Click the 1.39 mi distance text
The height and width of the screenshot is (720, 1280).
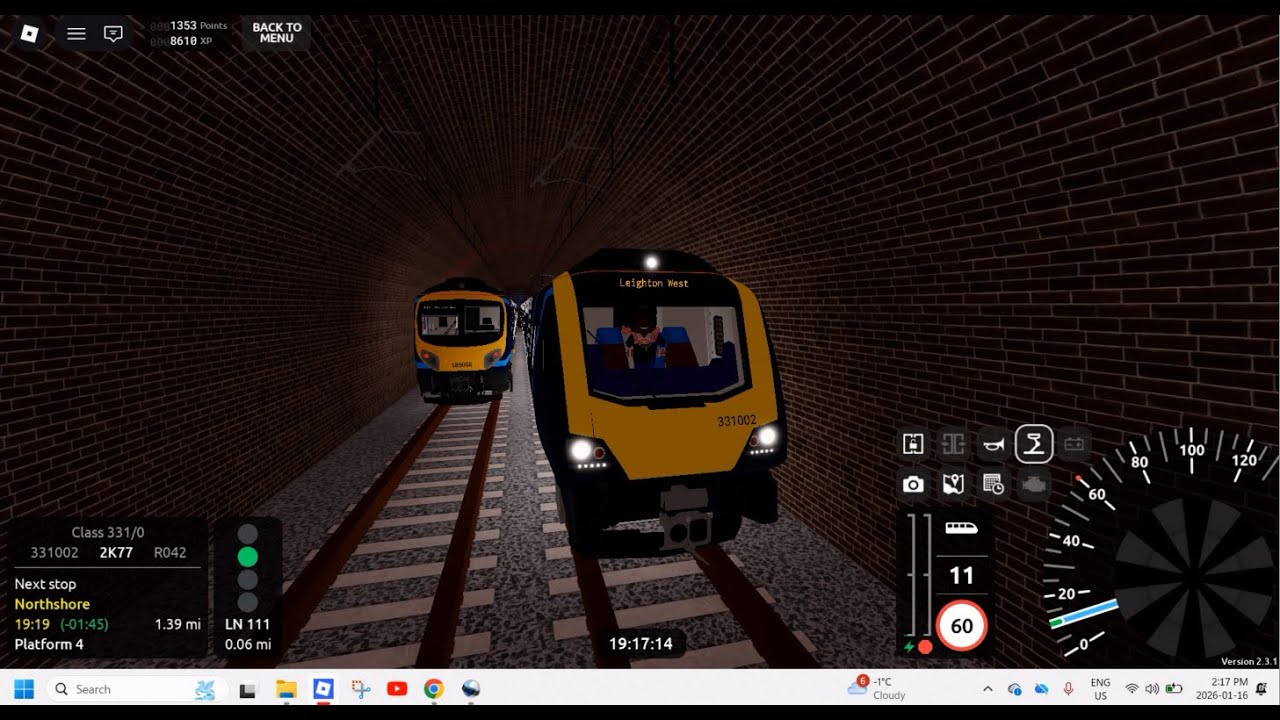coord(178,624)
